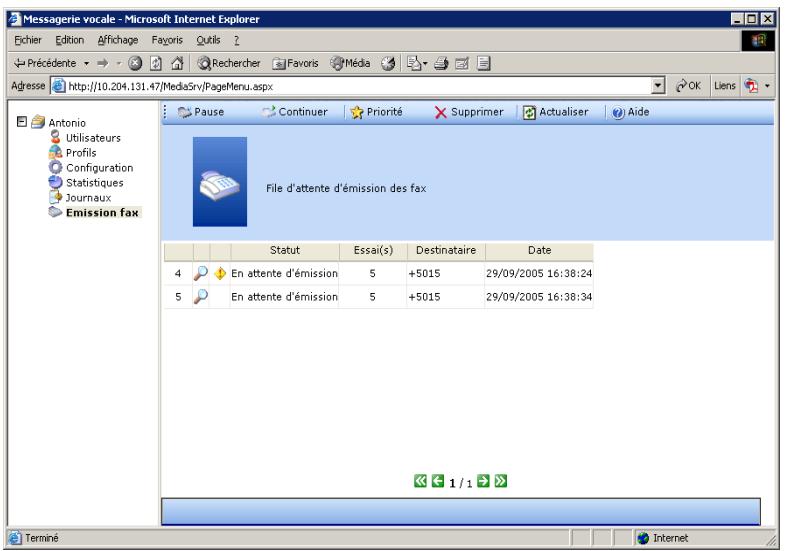Click Rechercher in the browser toolbar

click(x=229, y=63)
